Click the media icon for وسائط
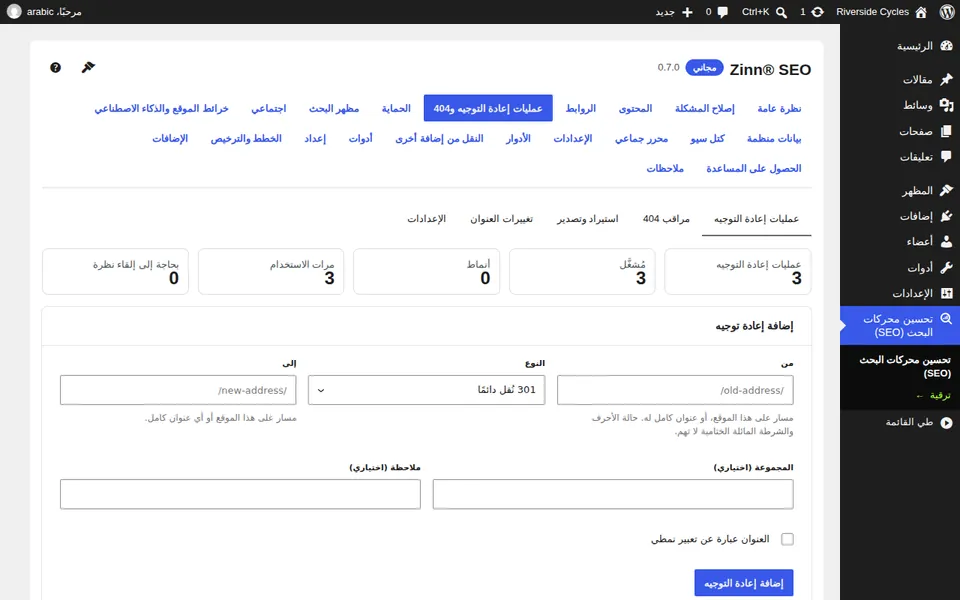 click(x=947, y=105)
